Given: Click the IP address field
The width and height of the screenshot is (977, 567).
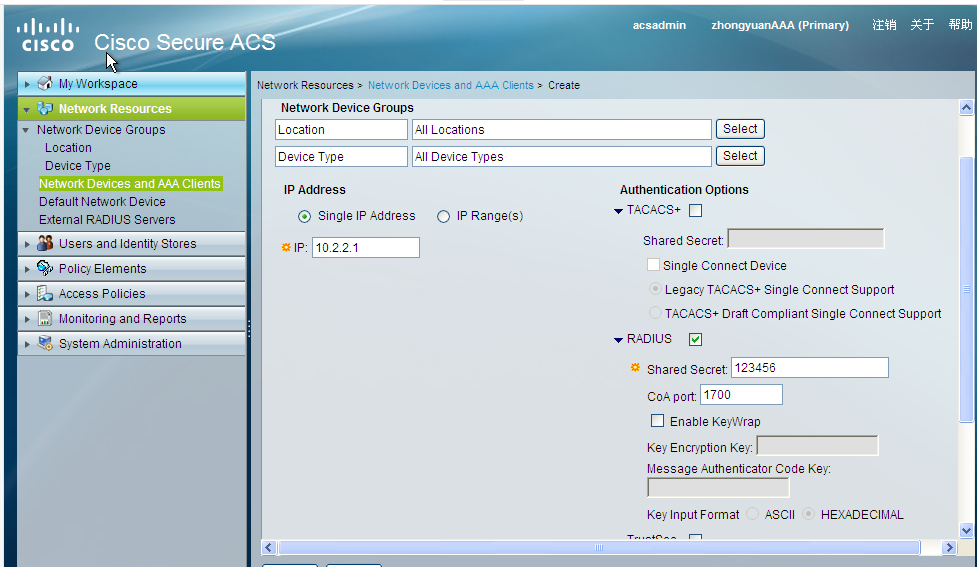Looking at the screenshot, I should [x=366, y=247].
